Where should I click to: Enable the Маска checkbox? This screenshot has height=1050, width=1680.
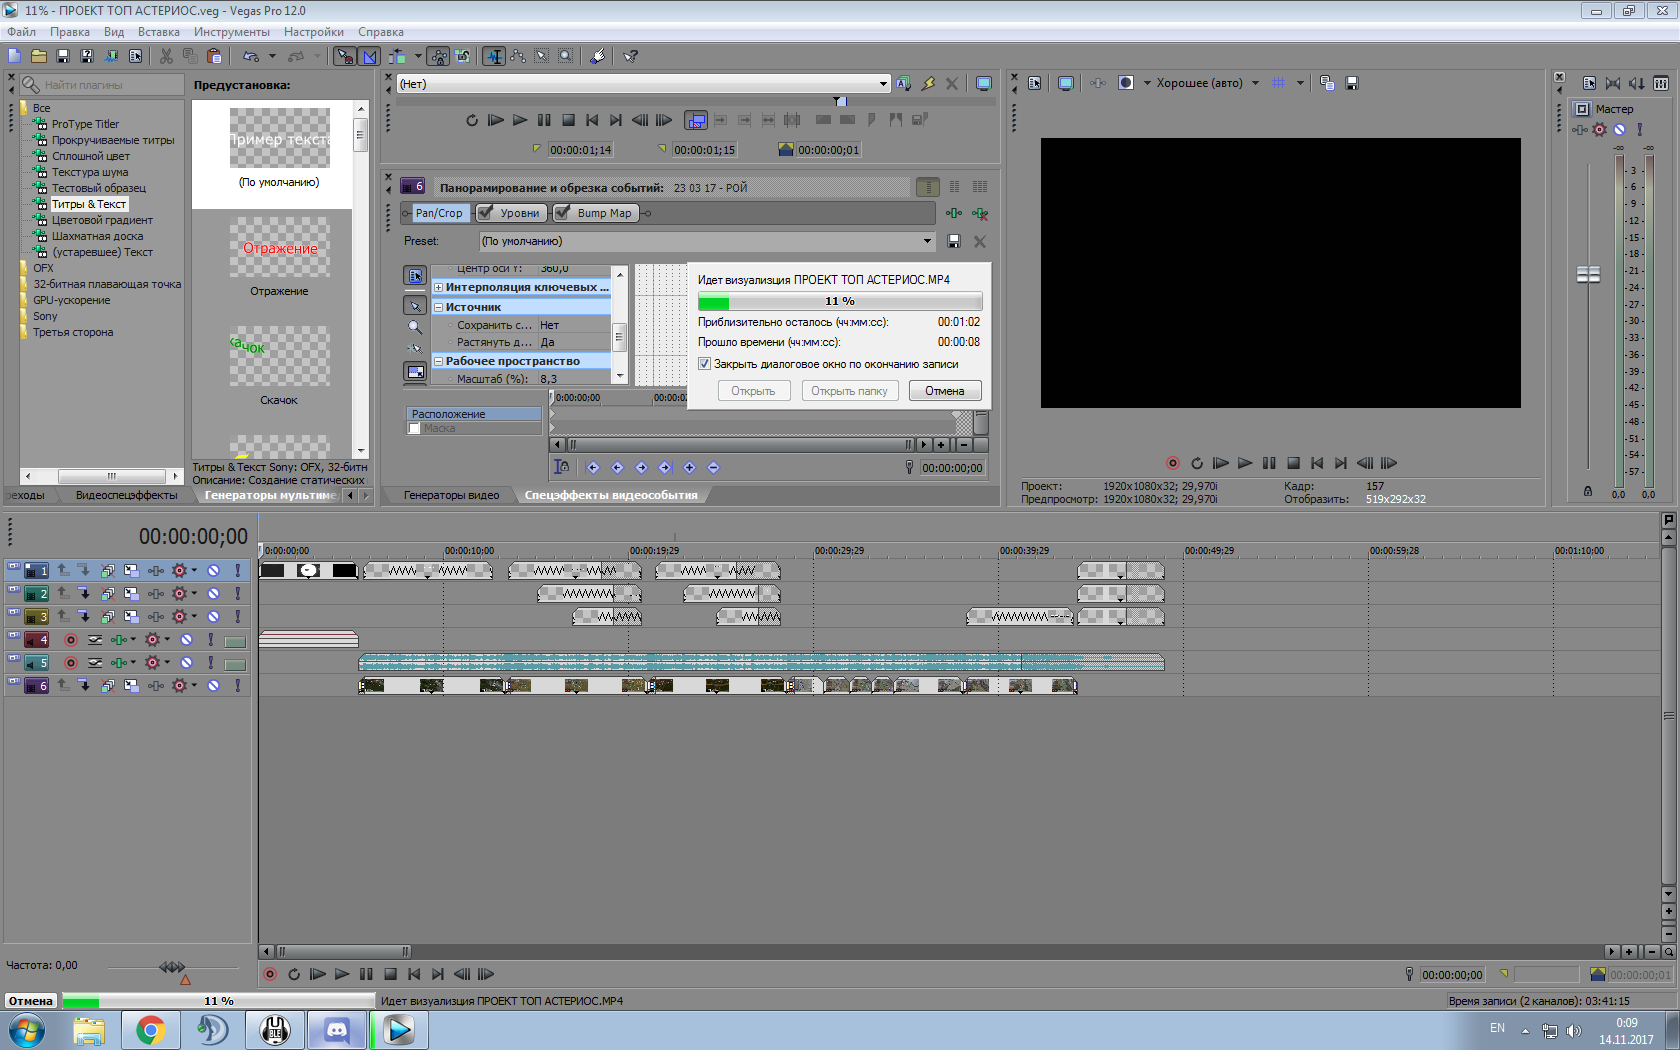click(x=414, y=428)
